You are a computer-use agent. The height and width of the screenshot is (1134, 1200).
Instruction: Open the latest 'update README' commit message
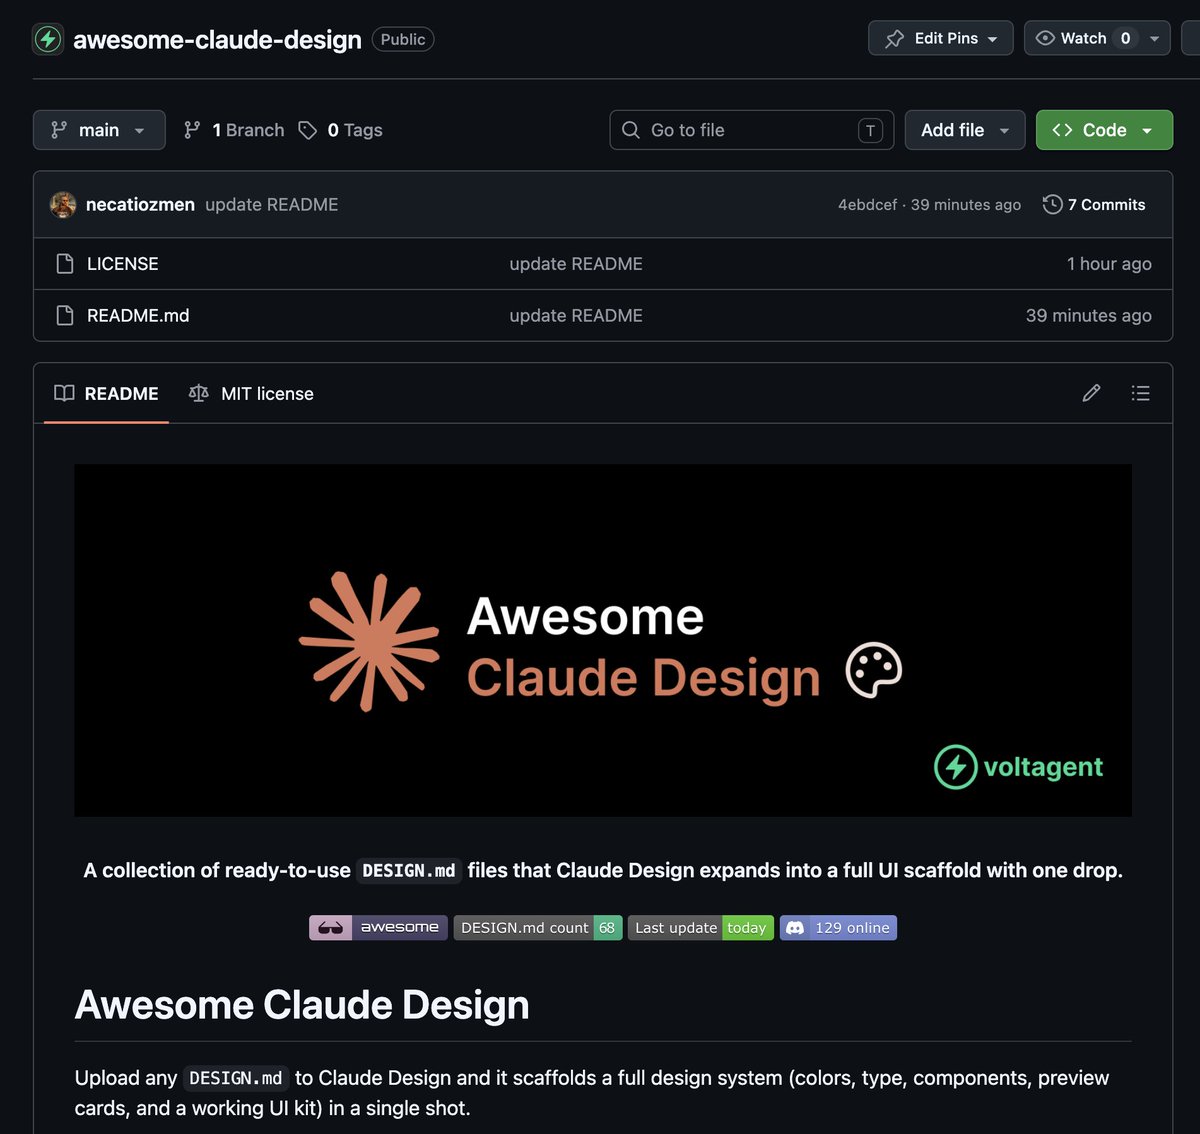click(x=272, y=204)
